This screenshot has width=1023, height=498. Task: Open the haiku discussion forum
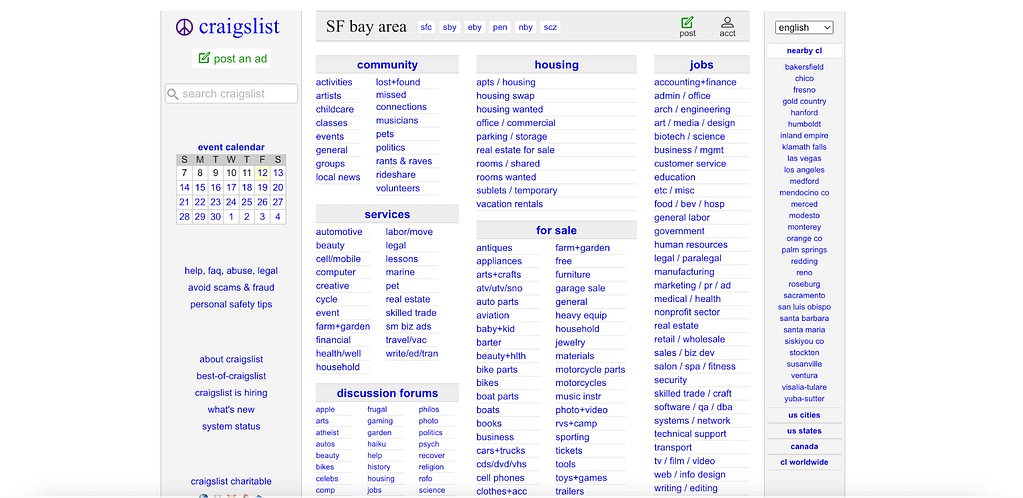point(376,444)
